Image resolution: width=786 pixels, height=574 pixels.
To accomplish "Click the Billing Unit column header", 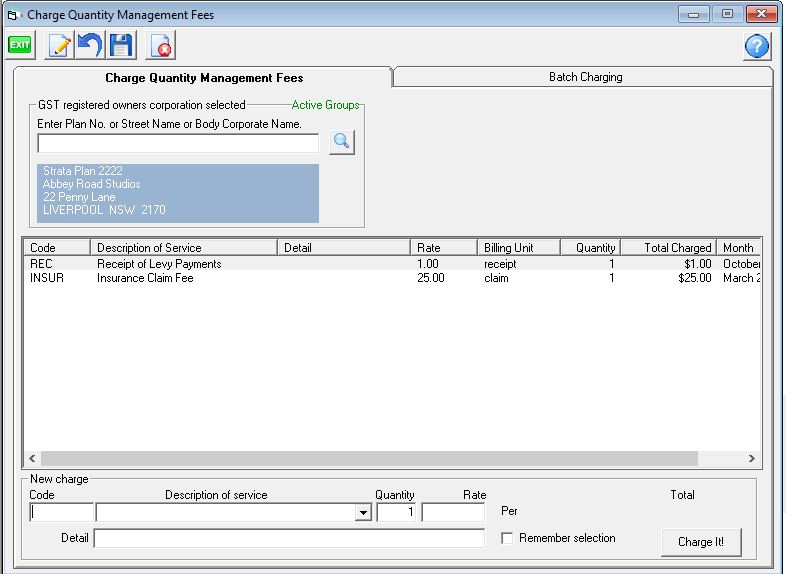I will [518, 248].
